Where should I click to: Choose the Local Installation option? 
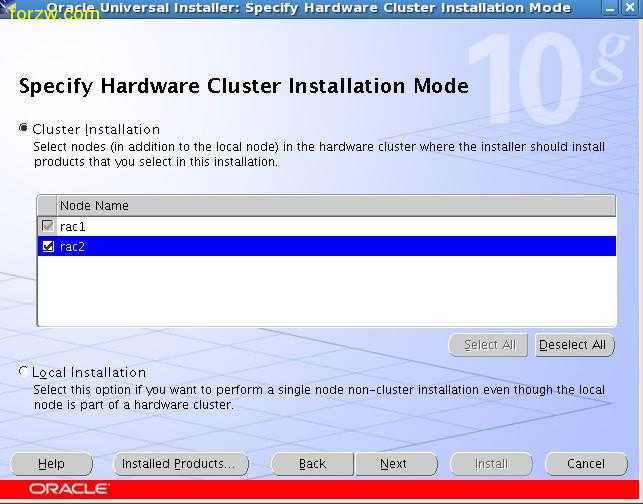pos(24,372)
